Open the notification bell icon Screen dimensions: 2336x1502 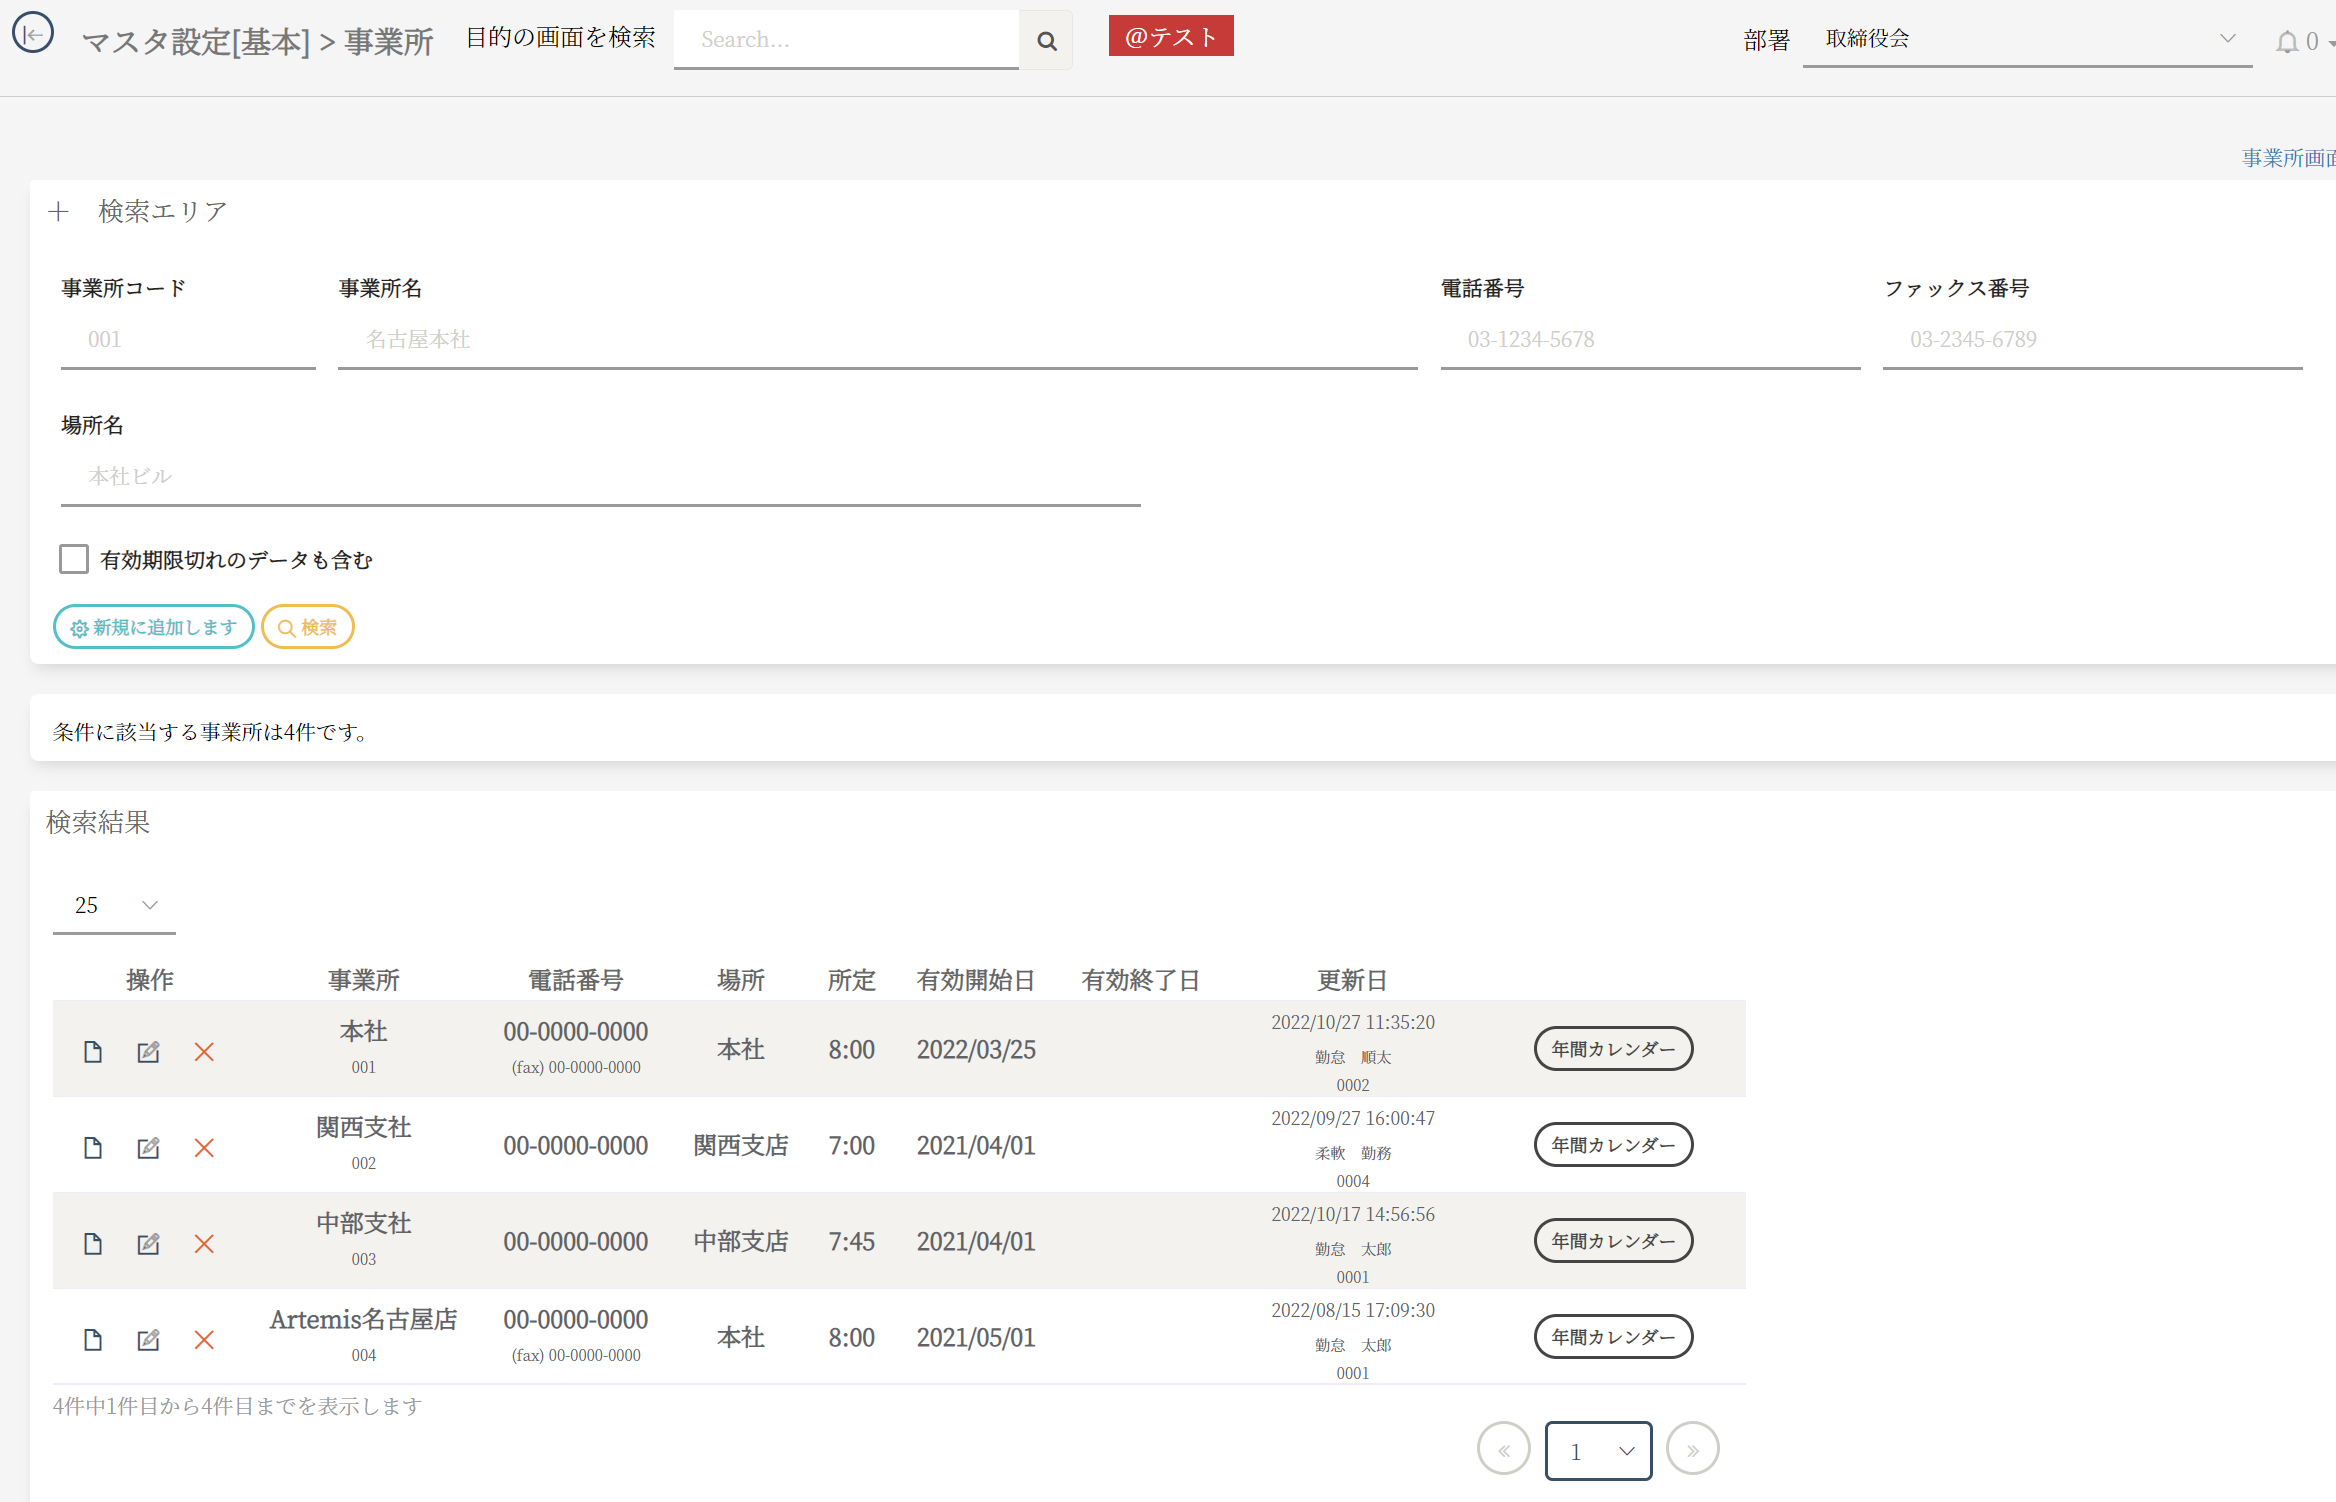tap(2286, 42)
